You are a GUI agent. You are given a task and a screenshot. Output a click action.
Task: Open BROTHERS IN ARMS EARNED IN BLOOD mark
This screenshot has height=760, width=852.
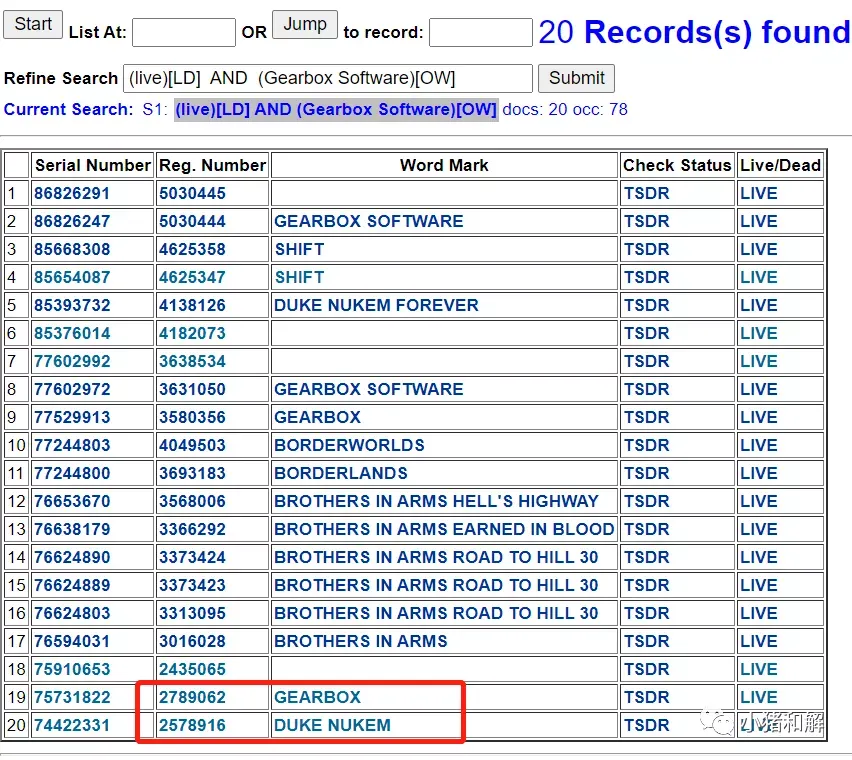pyautogui.click(x=444, y=529)
